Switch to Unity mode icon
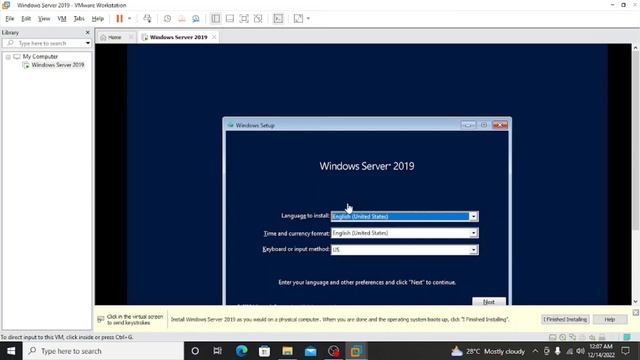Viewport: 640px width, 360px height. pyautogui.click(x=258, y=18)
